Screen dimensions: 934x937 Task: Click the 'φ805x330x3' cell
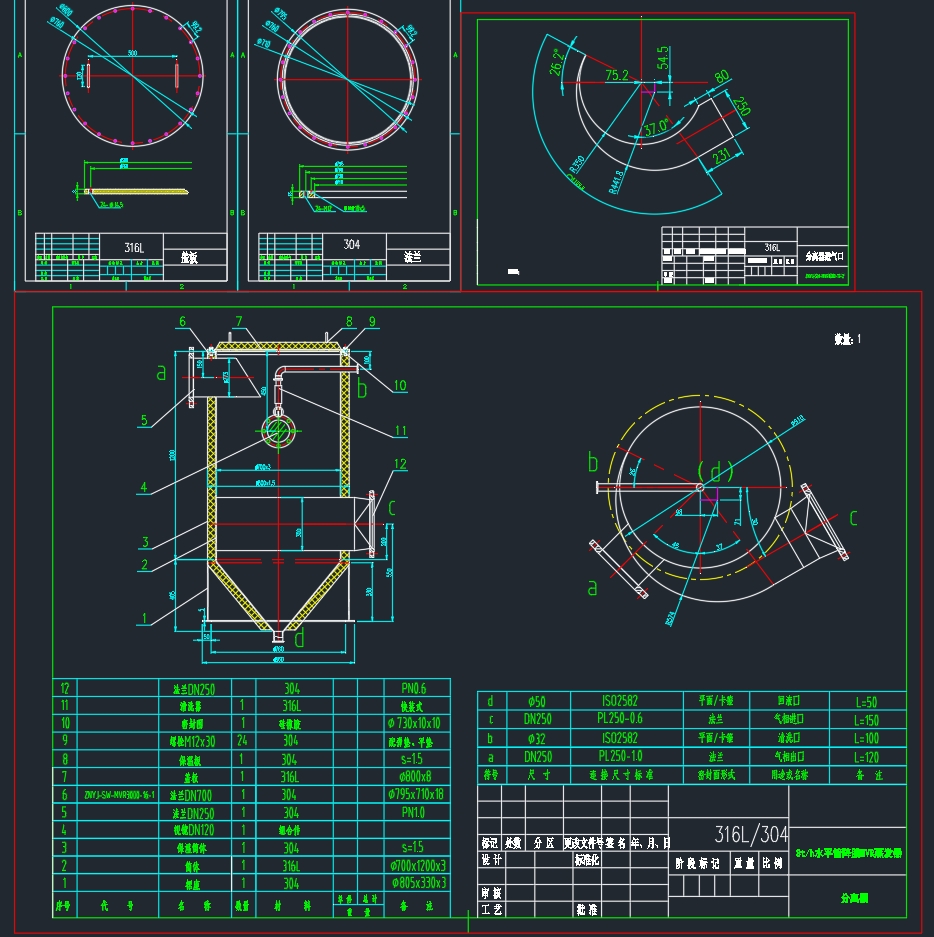coord(418,883)
